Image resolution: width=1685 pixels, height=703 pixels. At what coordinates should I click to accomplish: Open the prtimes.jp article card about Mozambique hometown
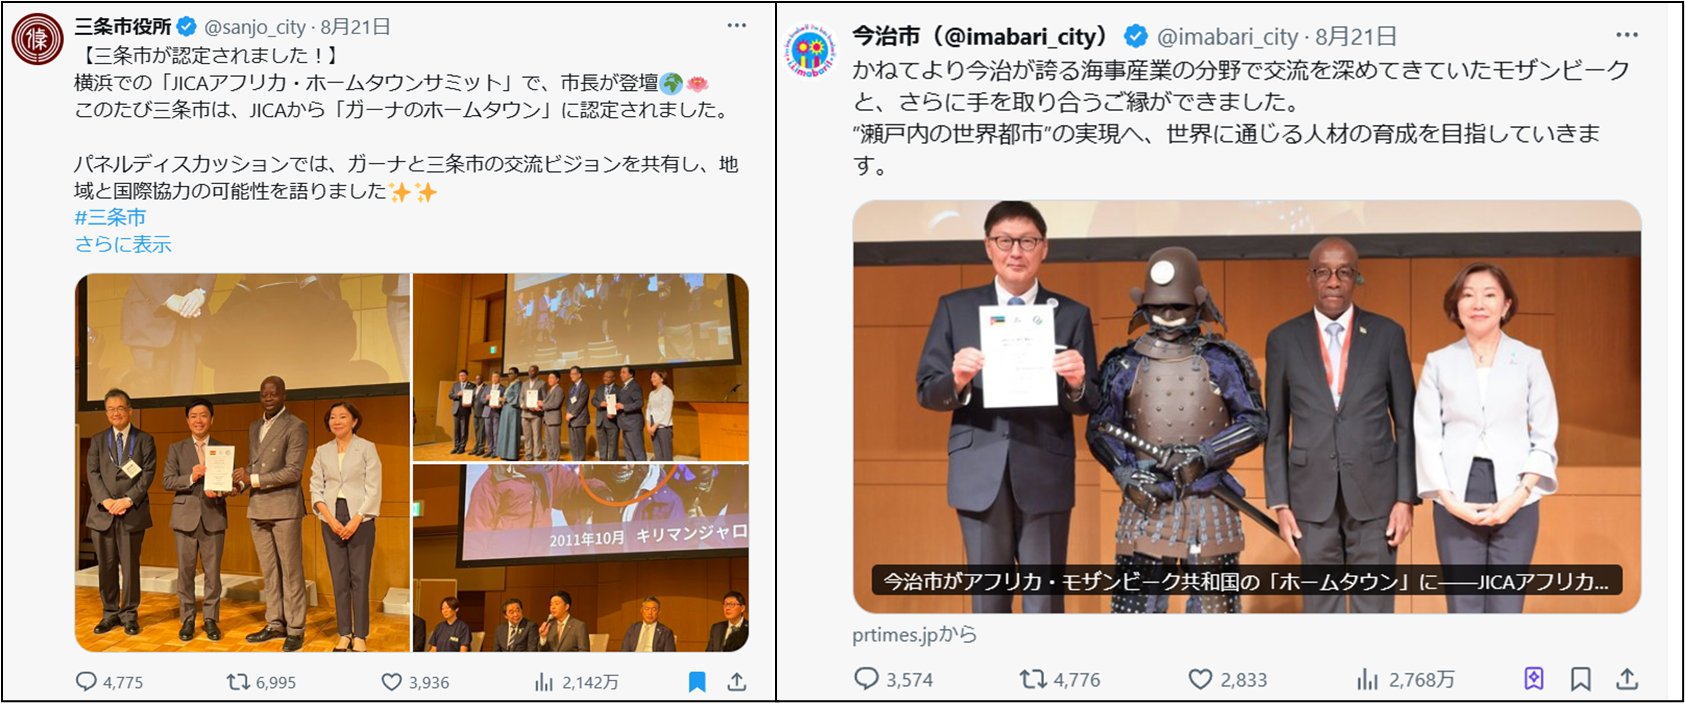coord(1246,407)
